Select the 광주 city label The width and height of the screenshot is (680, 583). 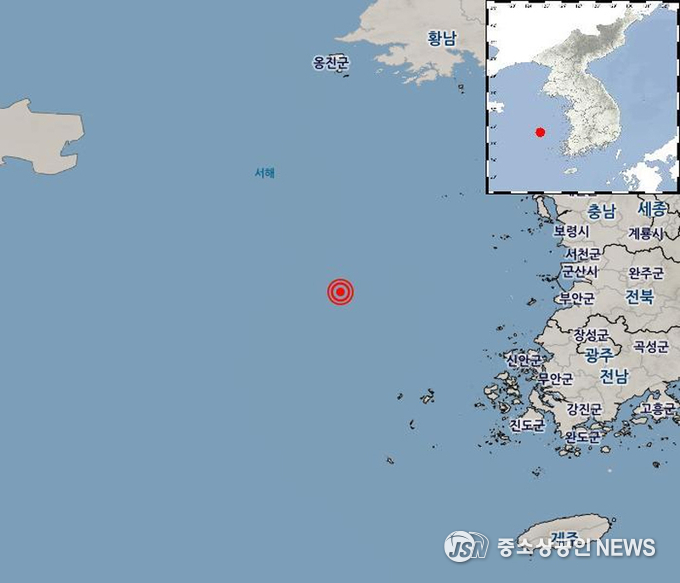point(599,355)
